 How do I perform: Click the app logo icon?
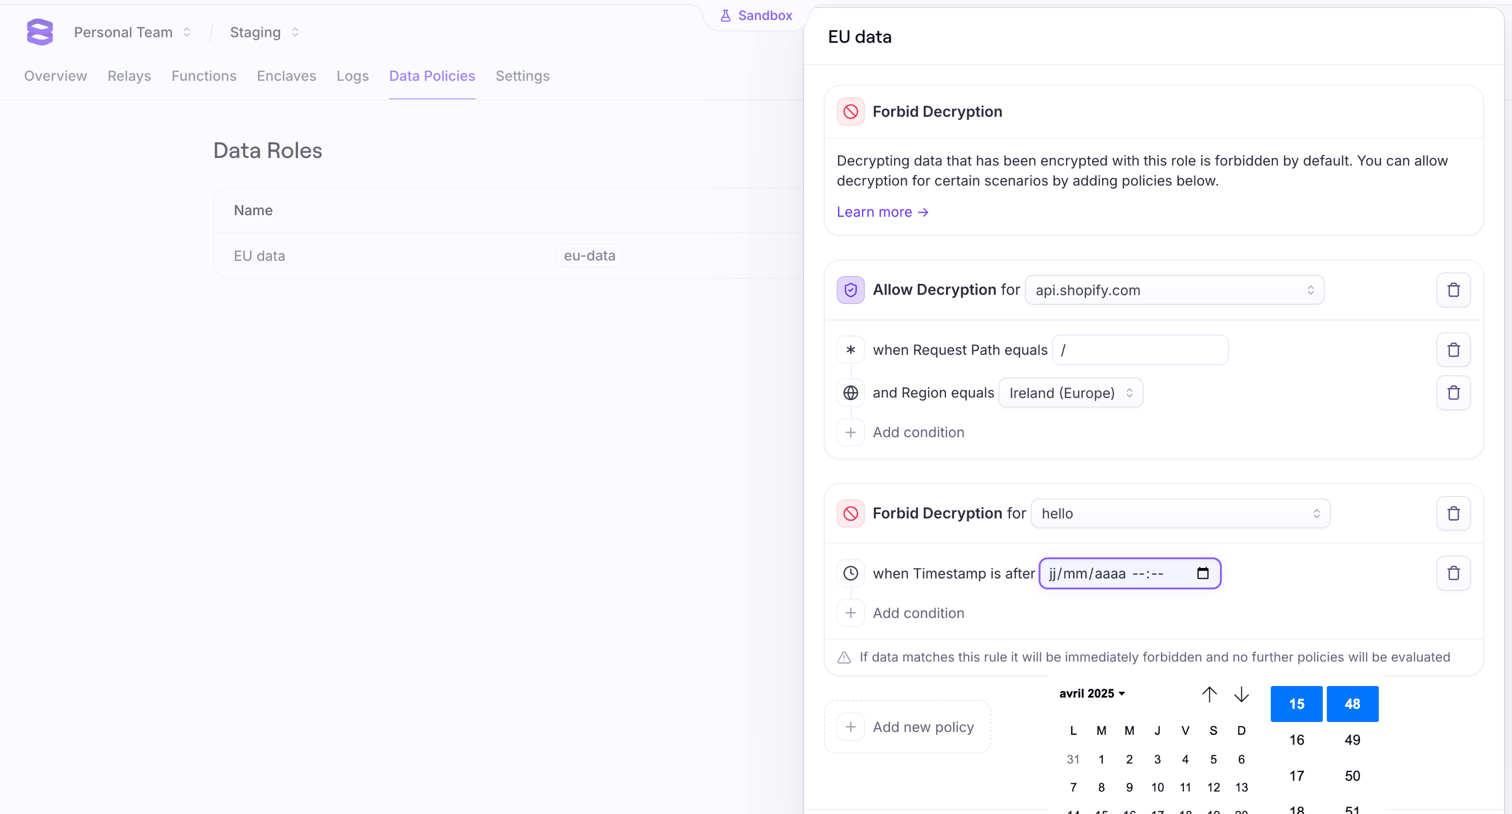(x=40, y=32)
